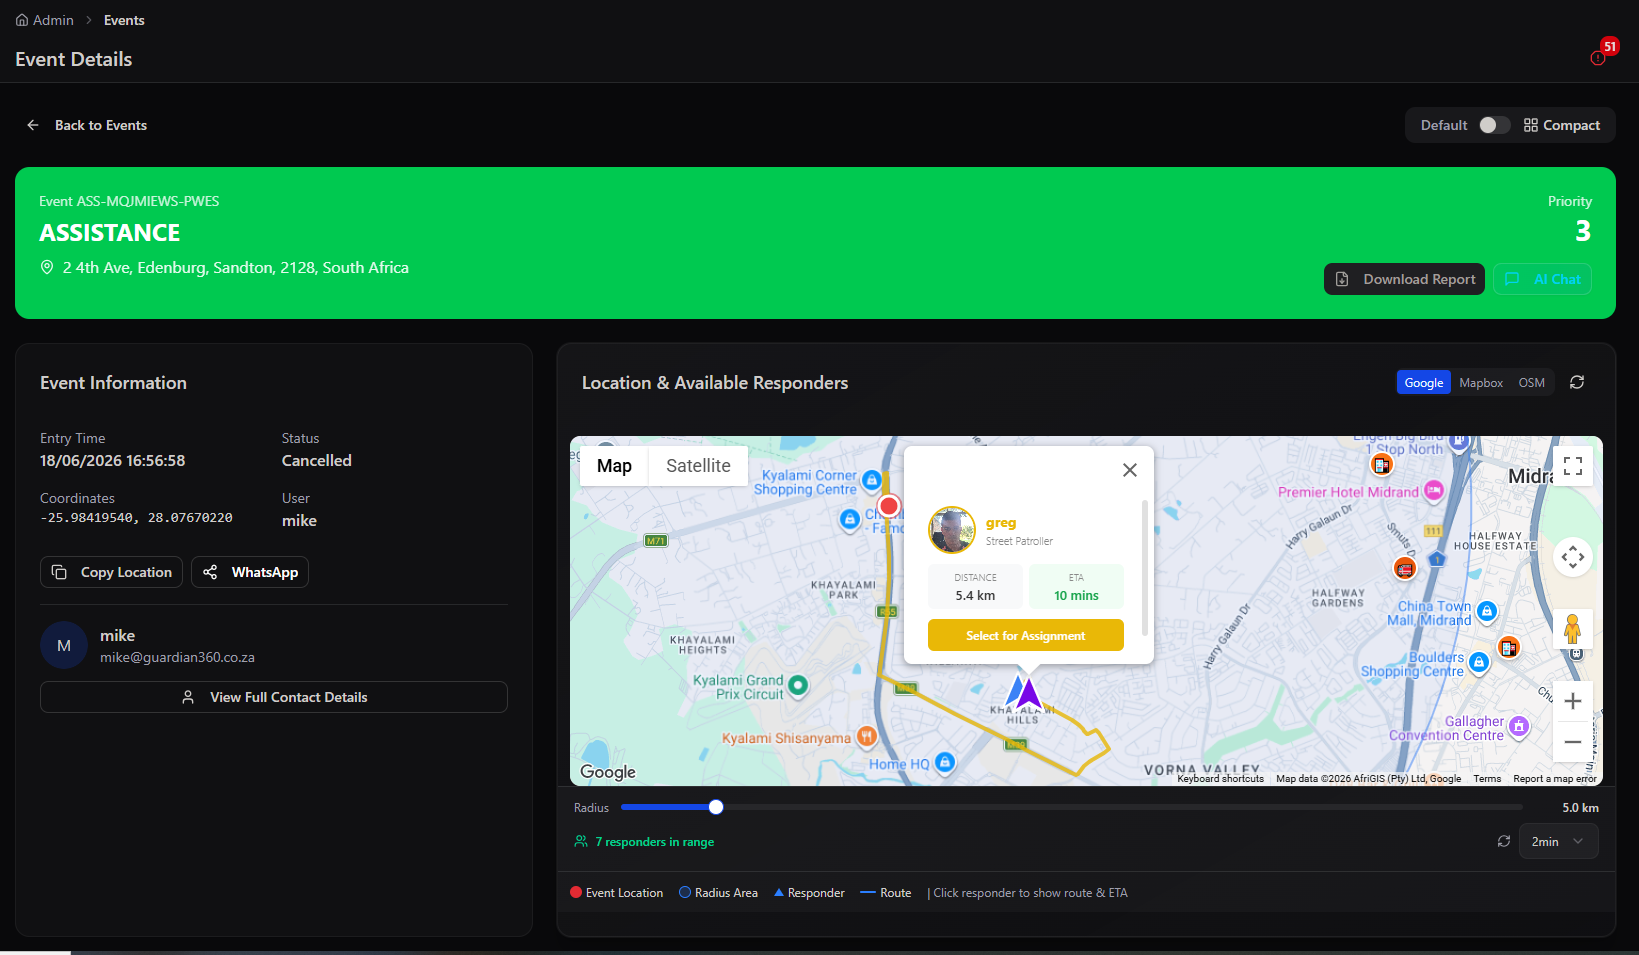Click the Radius slider track
Viewport: 1639px width, 955px height.
tap(1072, 807)
